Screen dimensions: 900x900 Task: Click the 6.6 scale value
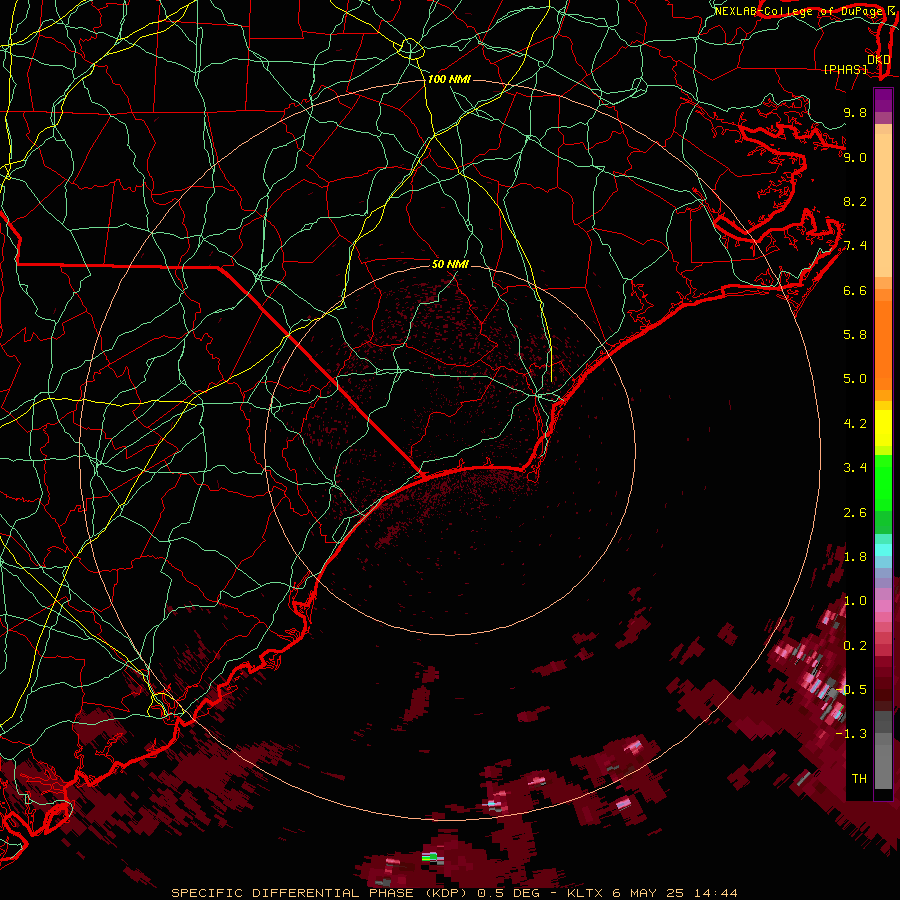(855, 290)
